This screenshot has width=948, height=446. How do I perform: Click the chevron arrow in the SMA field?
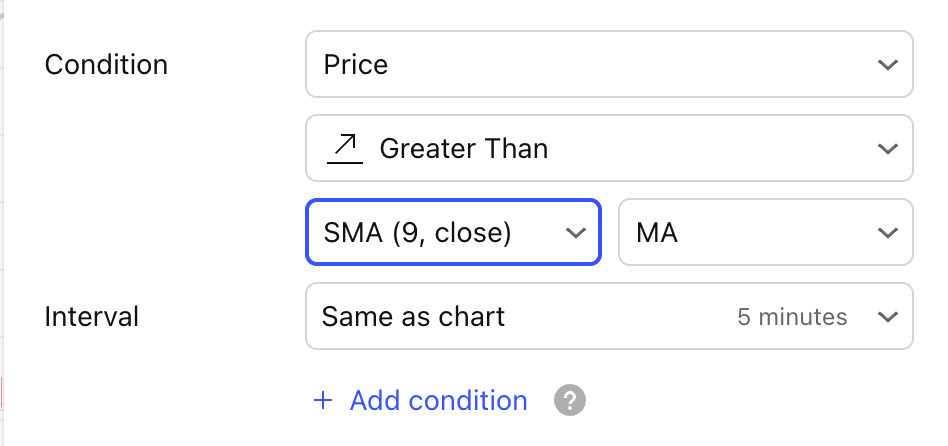point(575,233)
